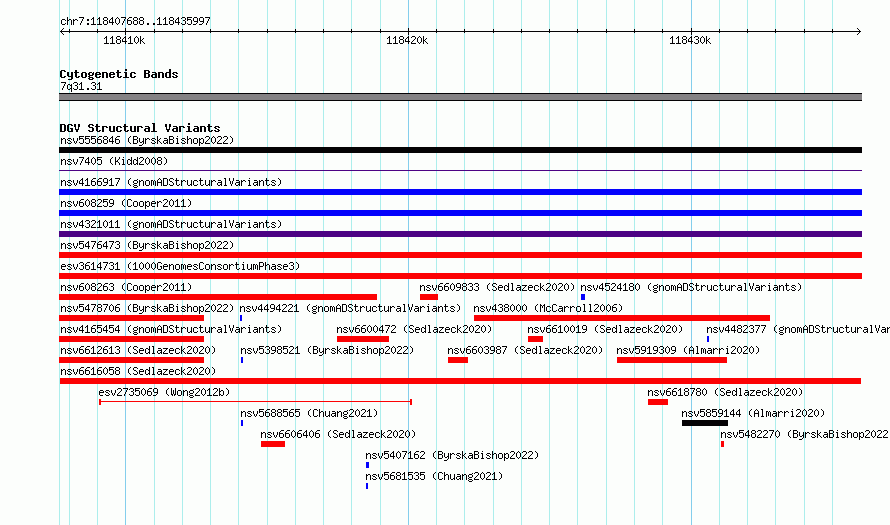The image size is (890, 525).
Task: Select nsv6606406 (Sedlazeck2020) label
Action: tap(338, 434)
